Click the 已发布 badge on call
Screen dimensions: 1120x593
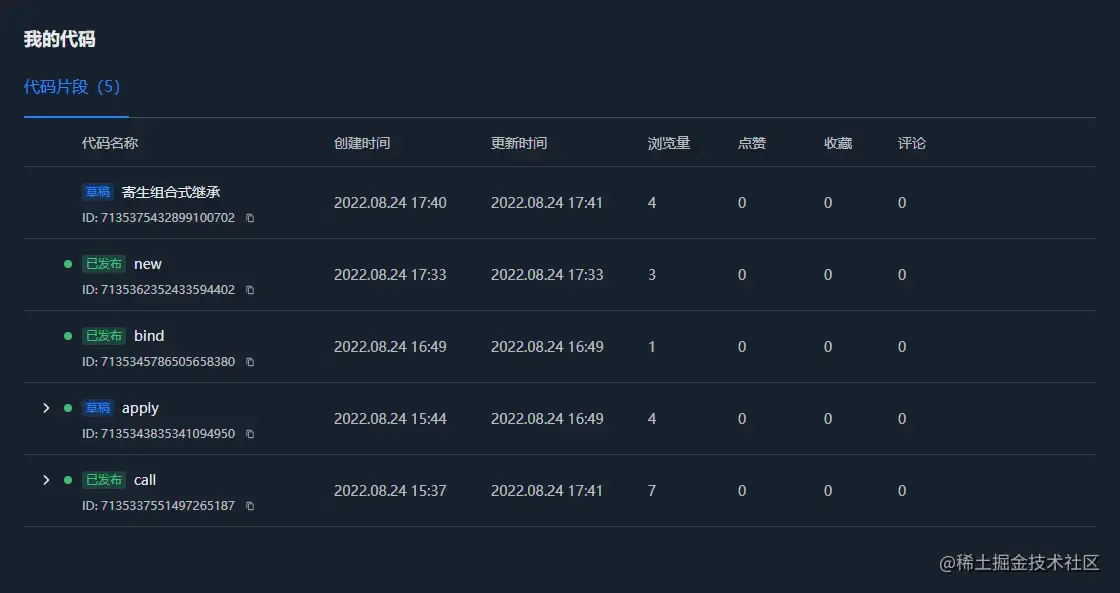[104, 479]
